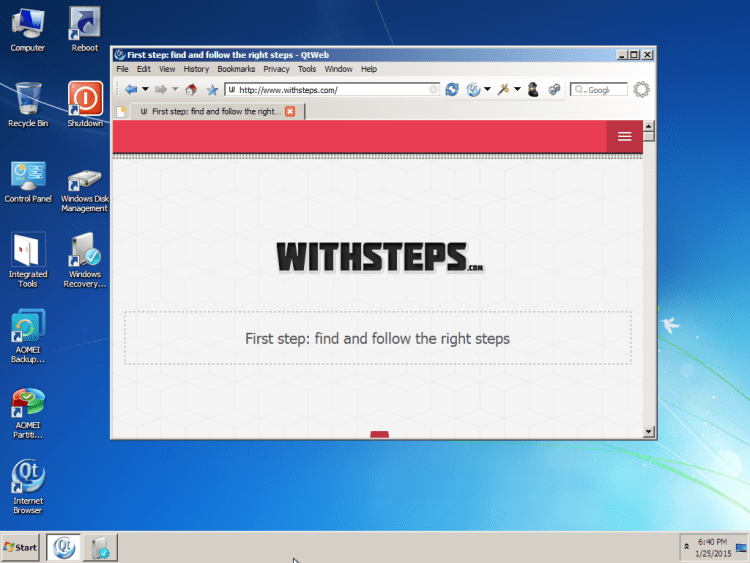Click 'First step: find and follow the right steps' text

point(377,339)
